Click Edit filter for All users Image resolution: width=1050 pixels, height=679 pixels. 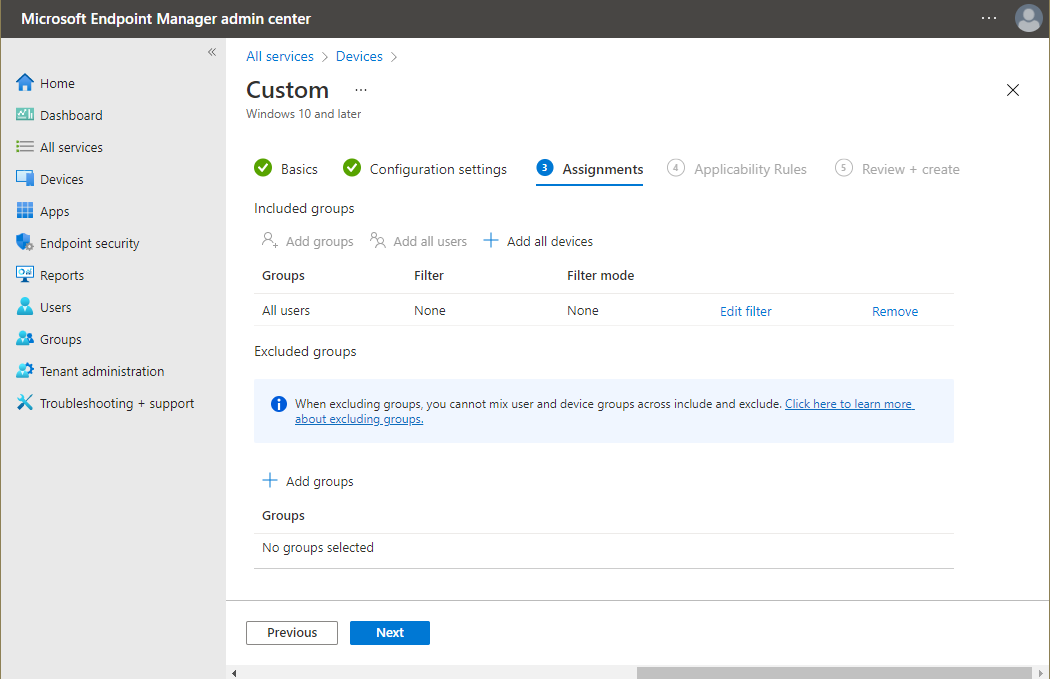(745, 311)
